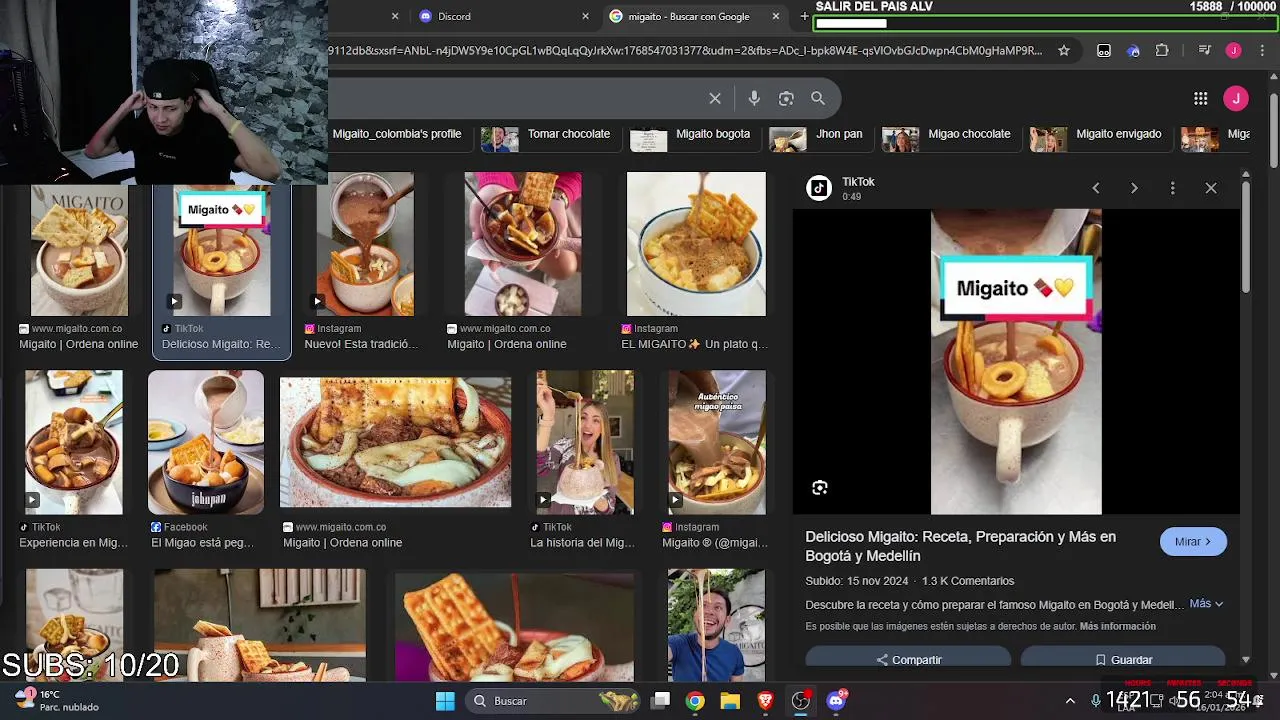Open File Explorer from the taskbar

[730, 701]
